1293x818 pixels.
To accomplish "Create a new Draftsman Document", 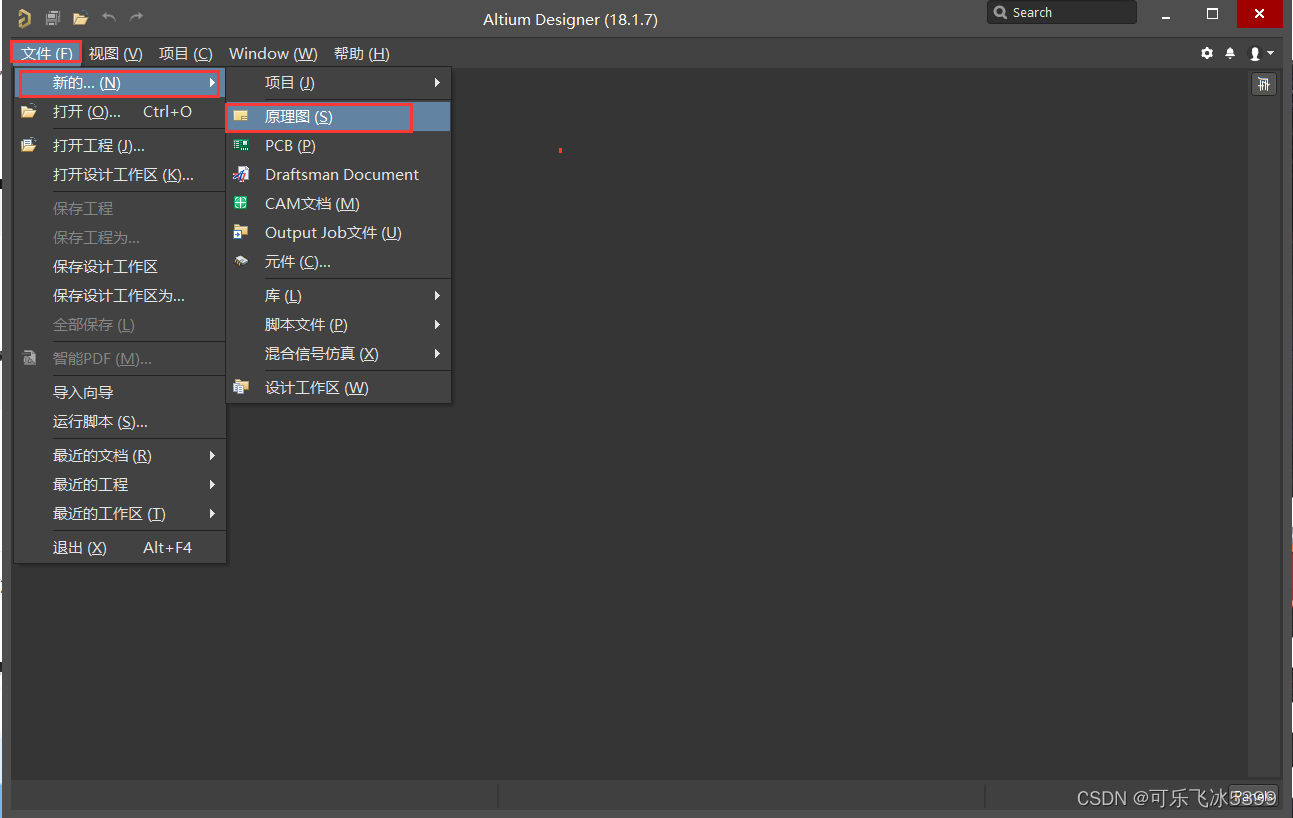I will (341, 175).
